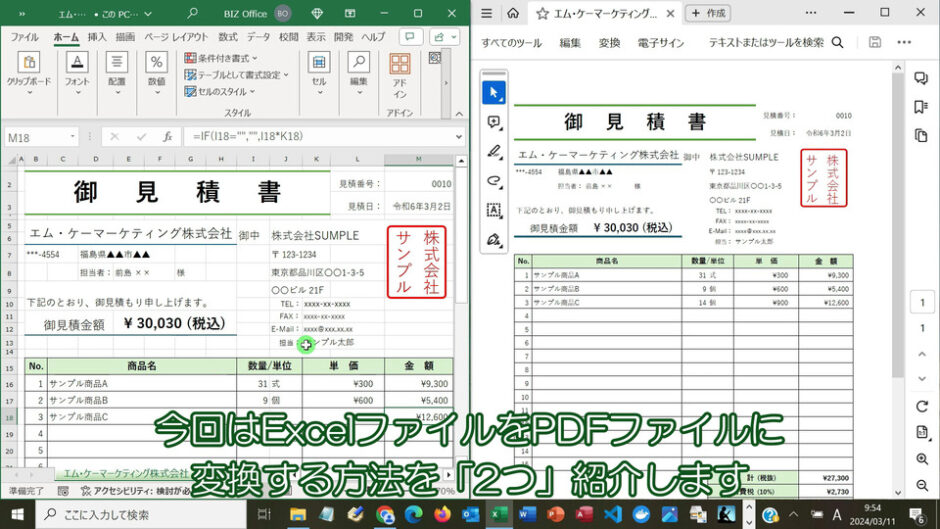Select the text box tool

point(494,210)
